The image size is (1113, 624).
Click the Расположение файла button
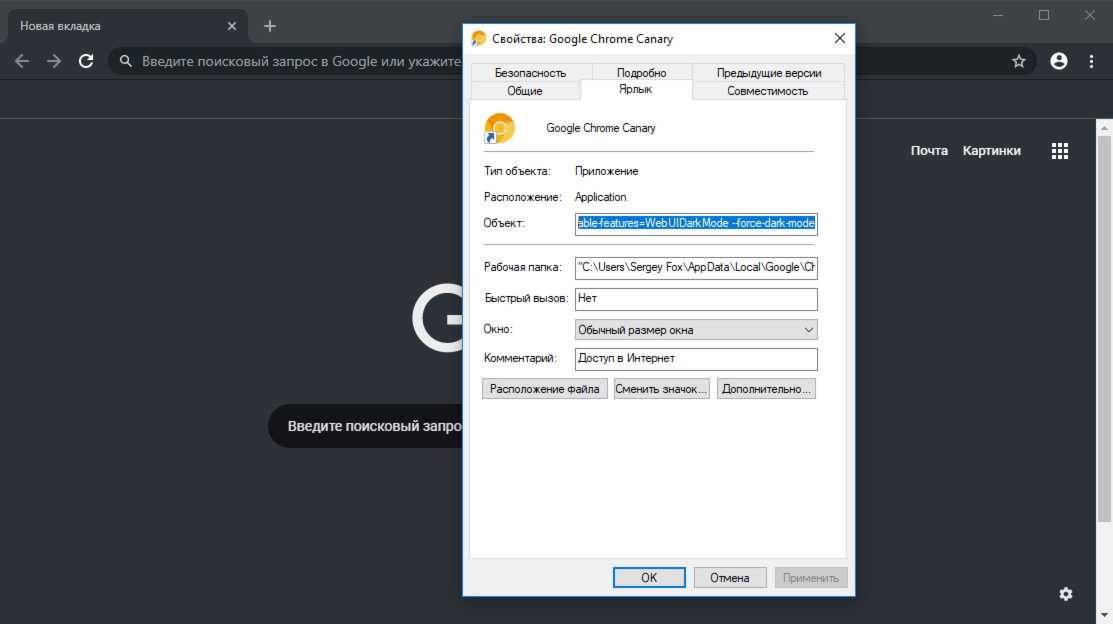(x=544, y=389)
